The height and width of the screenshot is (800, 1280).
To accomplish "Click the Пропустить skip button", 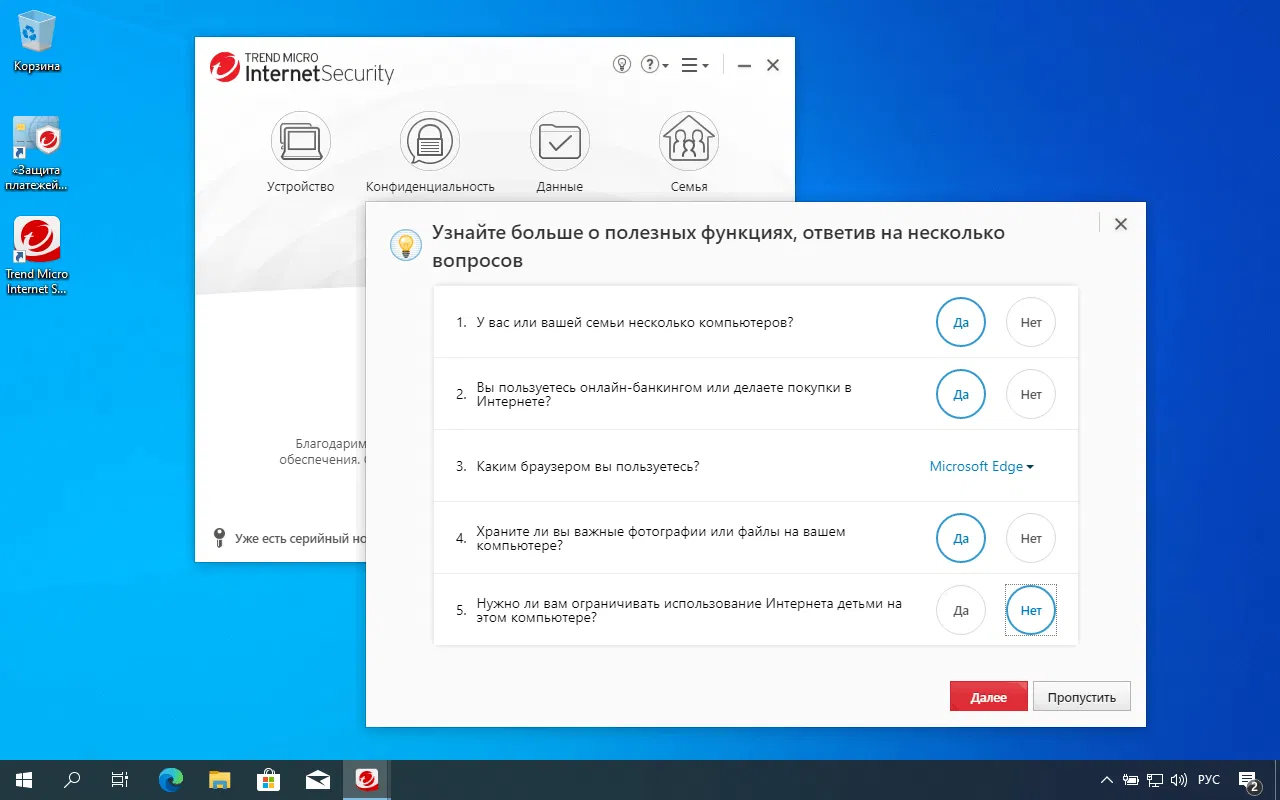I will point(1082,697).
